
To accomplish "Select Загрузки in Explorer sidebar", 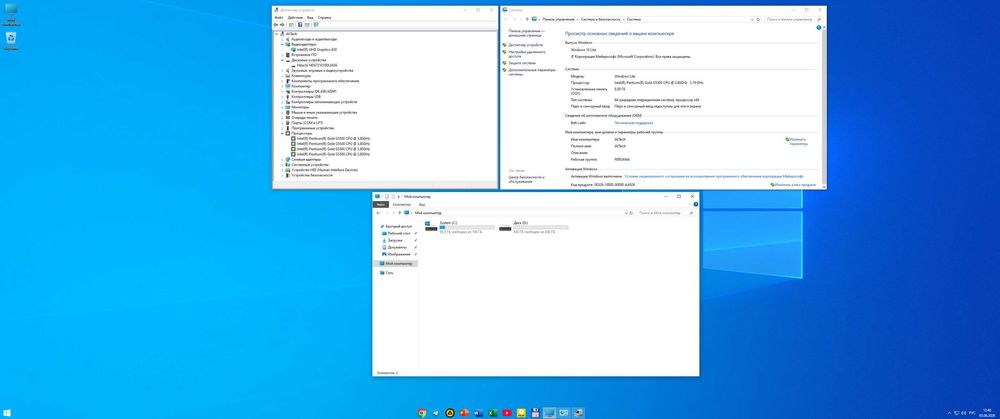I will [393, 240].
